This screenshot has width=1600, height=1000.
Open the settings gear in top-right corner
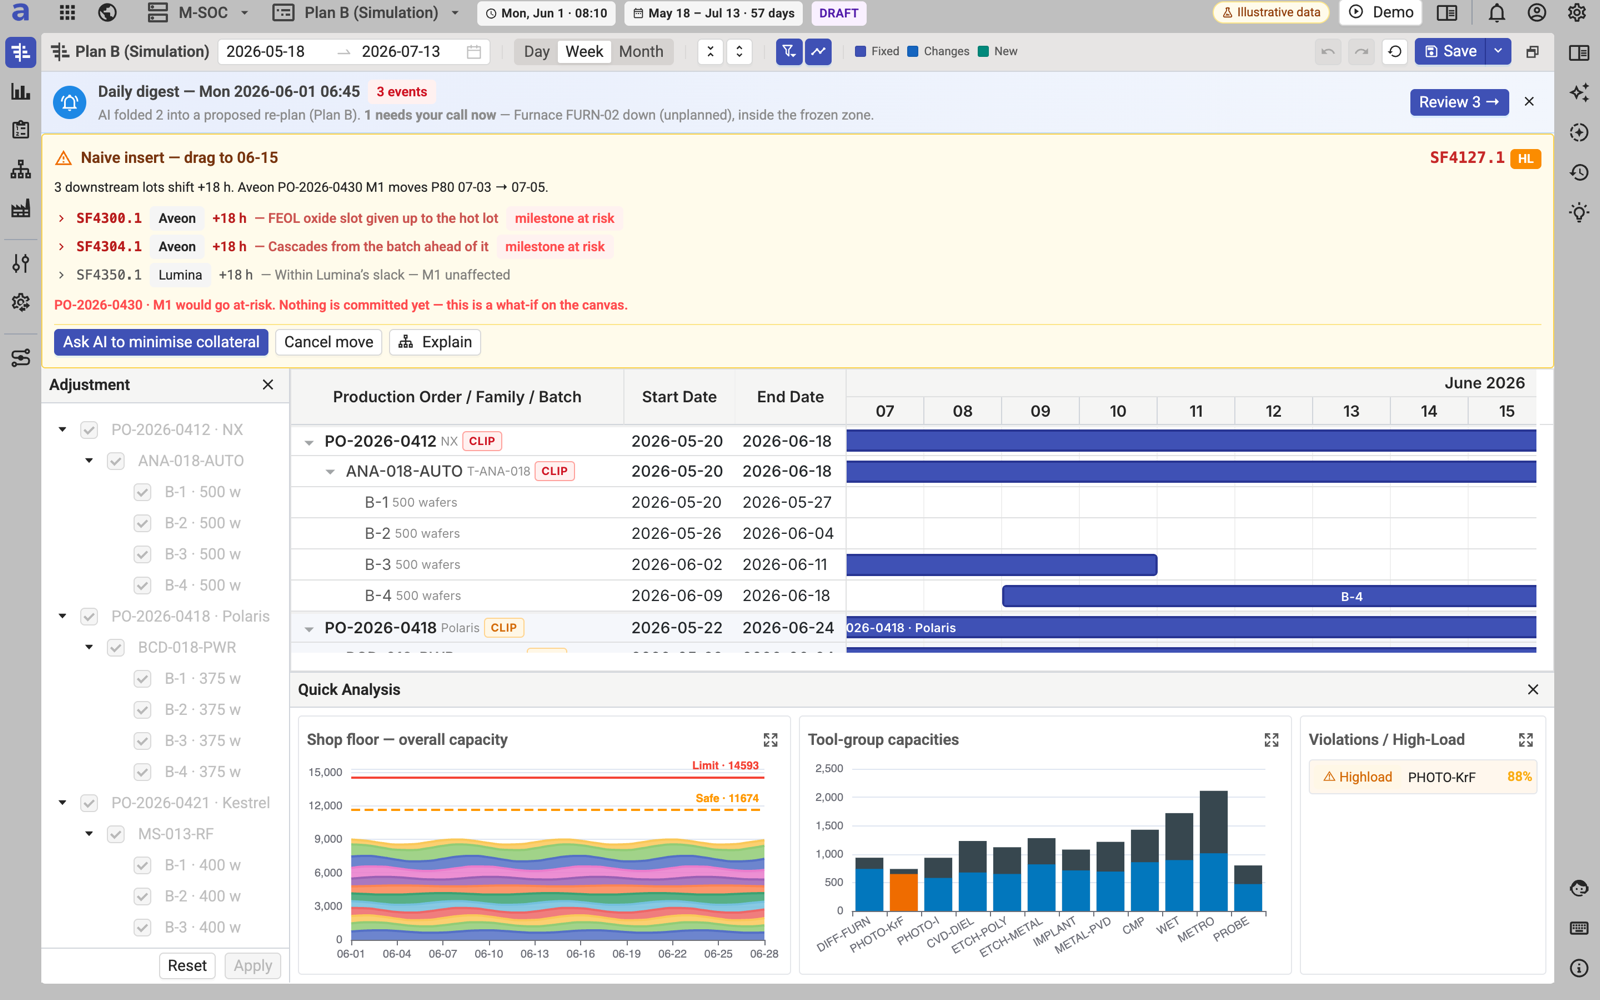pyautogui.click(x=1577, y=13)
